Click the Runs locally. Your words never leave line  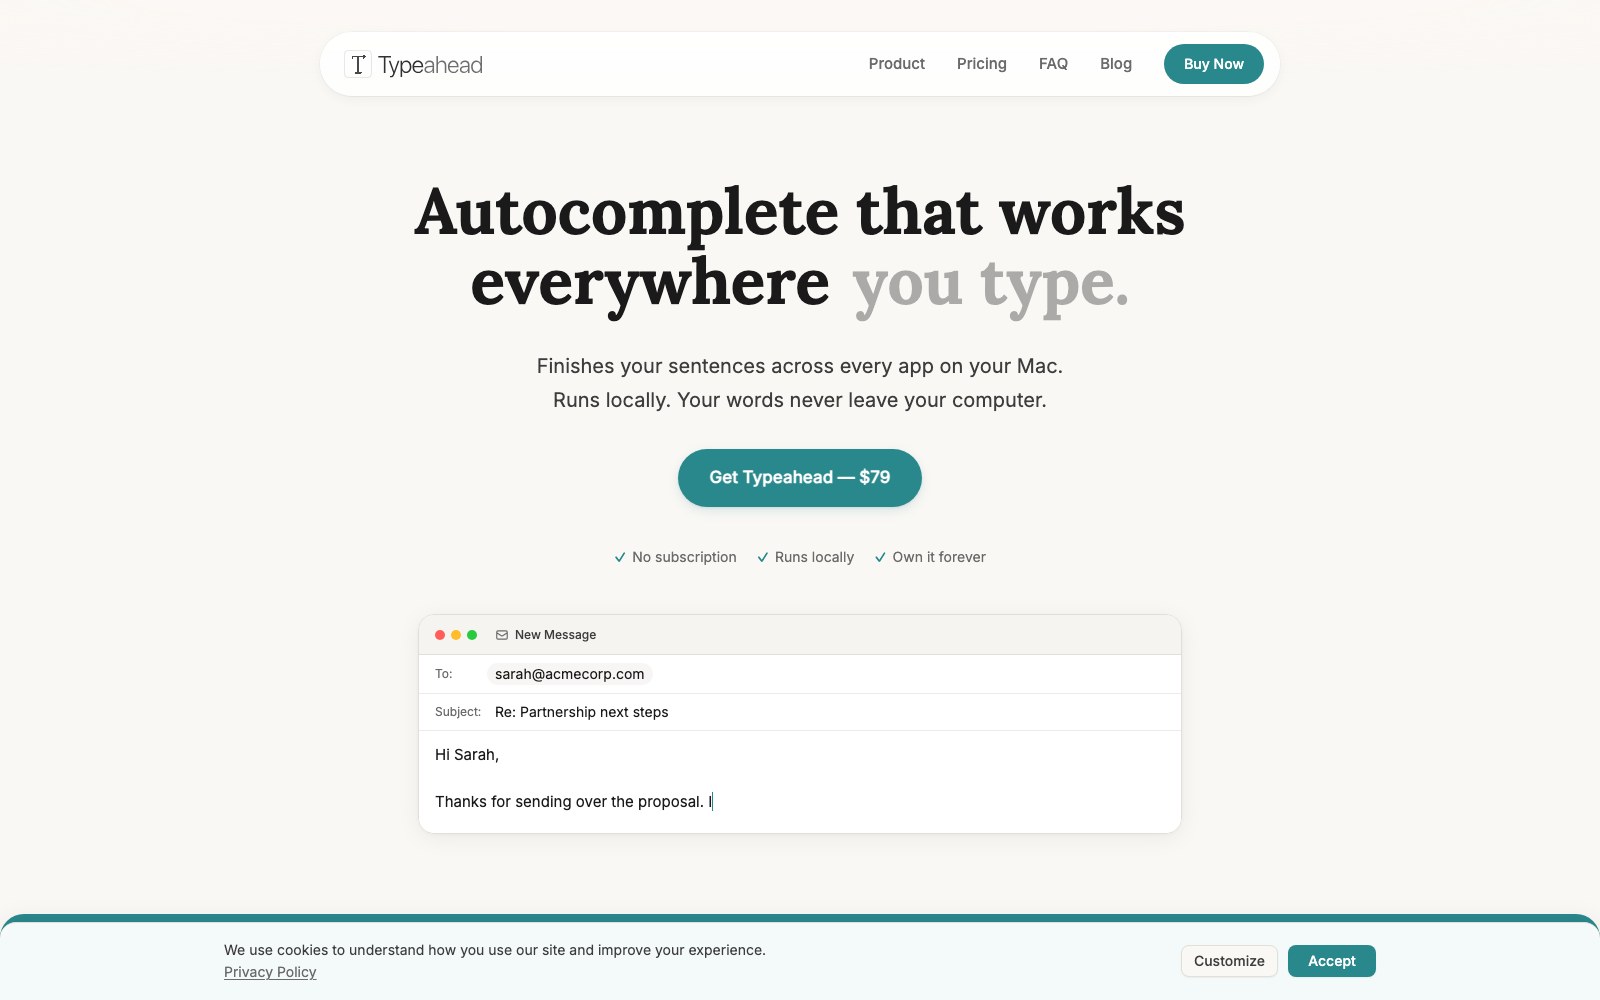(x=800, y=400)
